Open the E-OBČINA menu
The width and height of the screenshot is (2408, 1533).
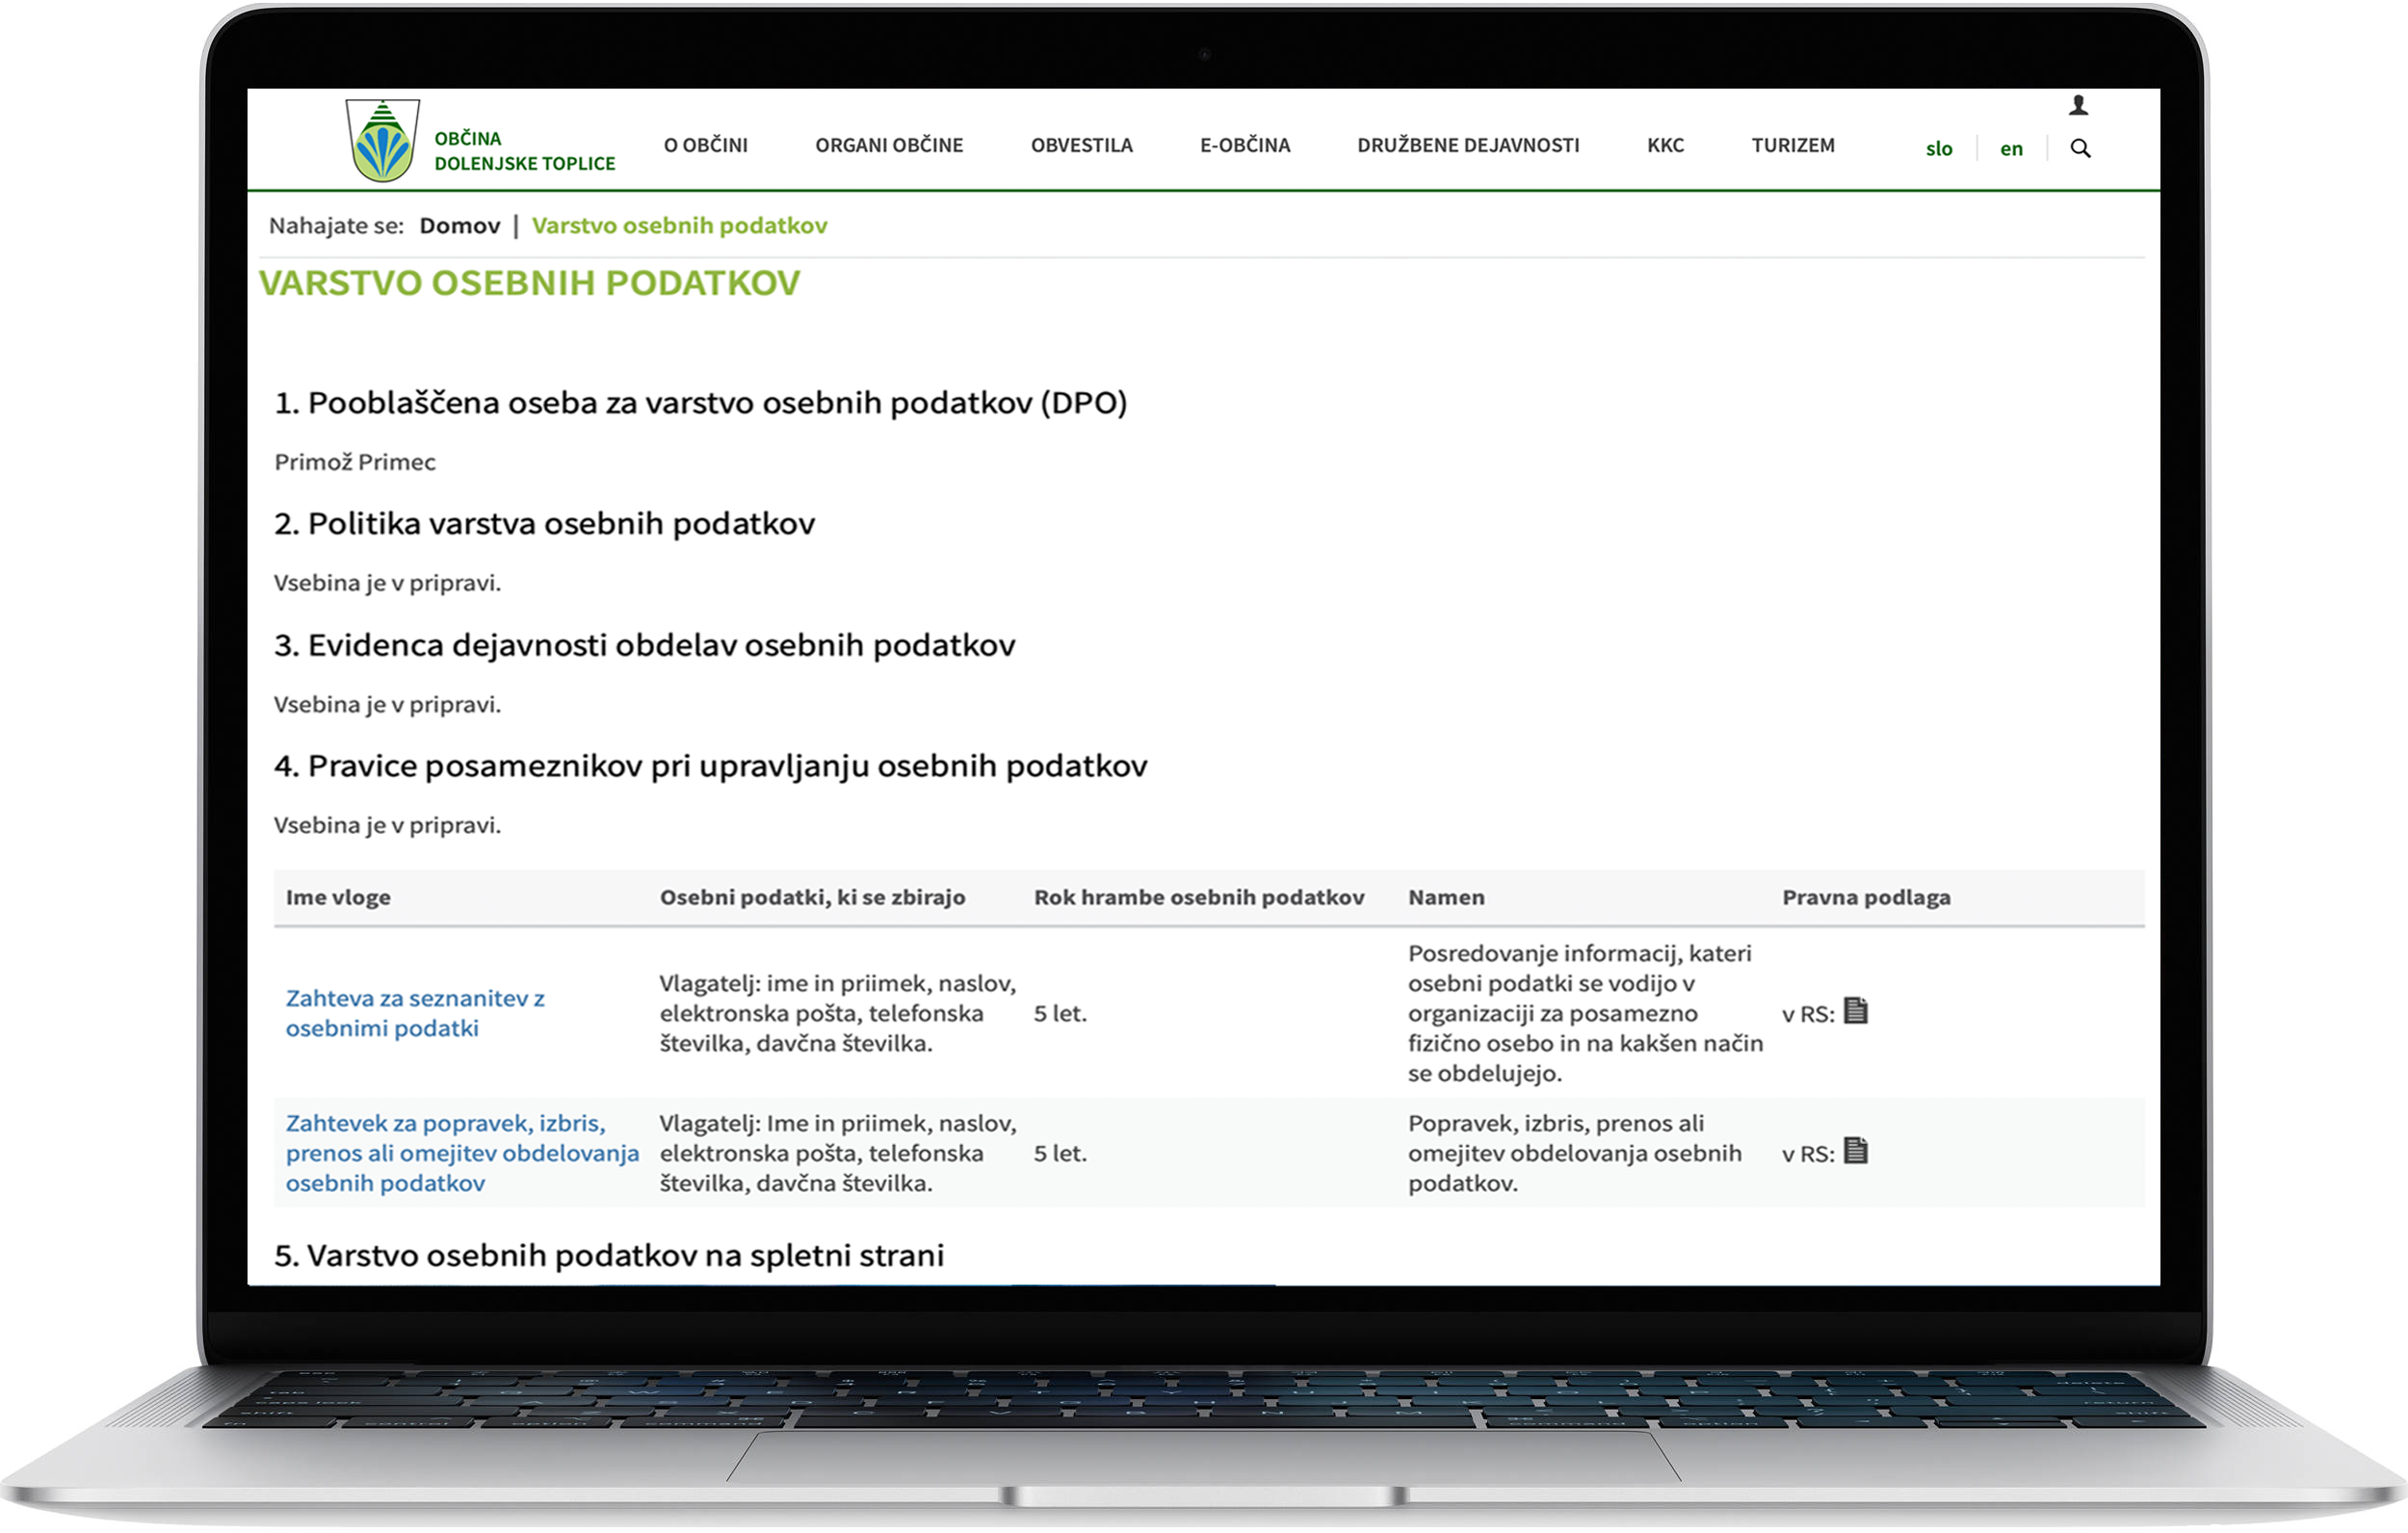point(1244,145)
